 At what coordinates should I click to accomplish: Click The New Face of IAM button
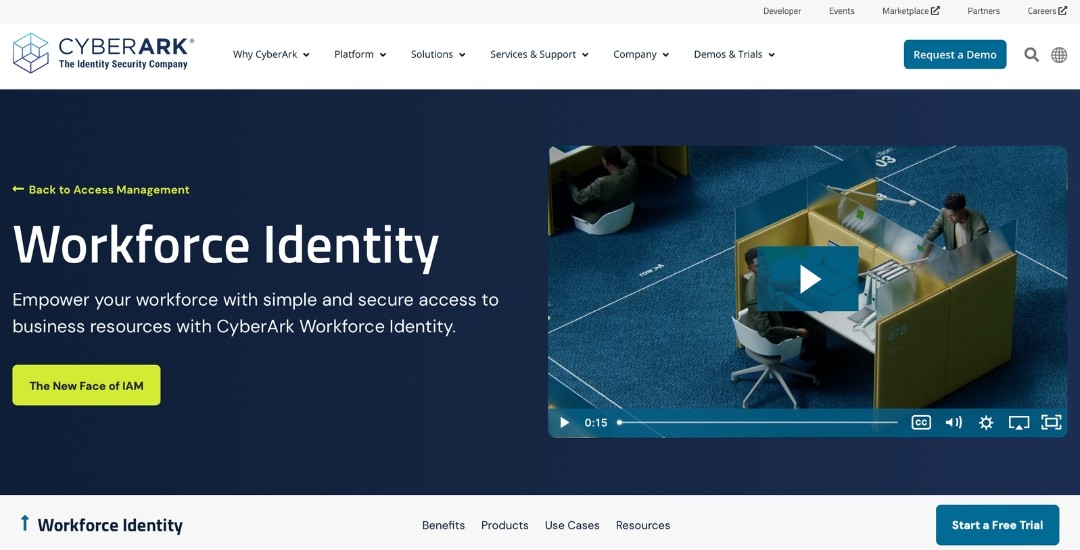coord(86,385)
